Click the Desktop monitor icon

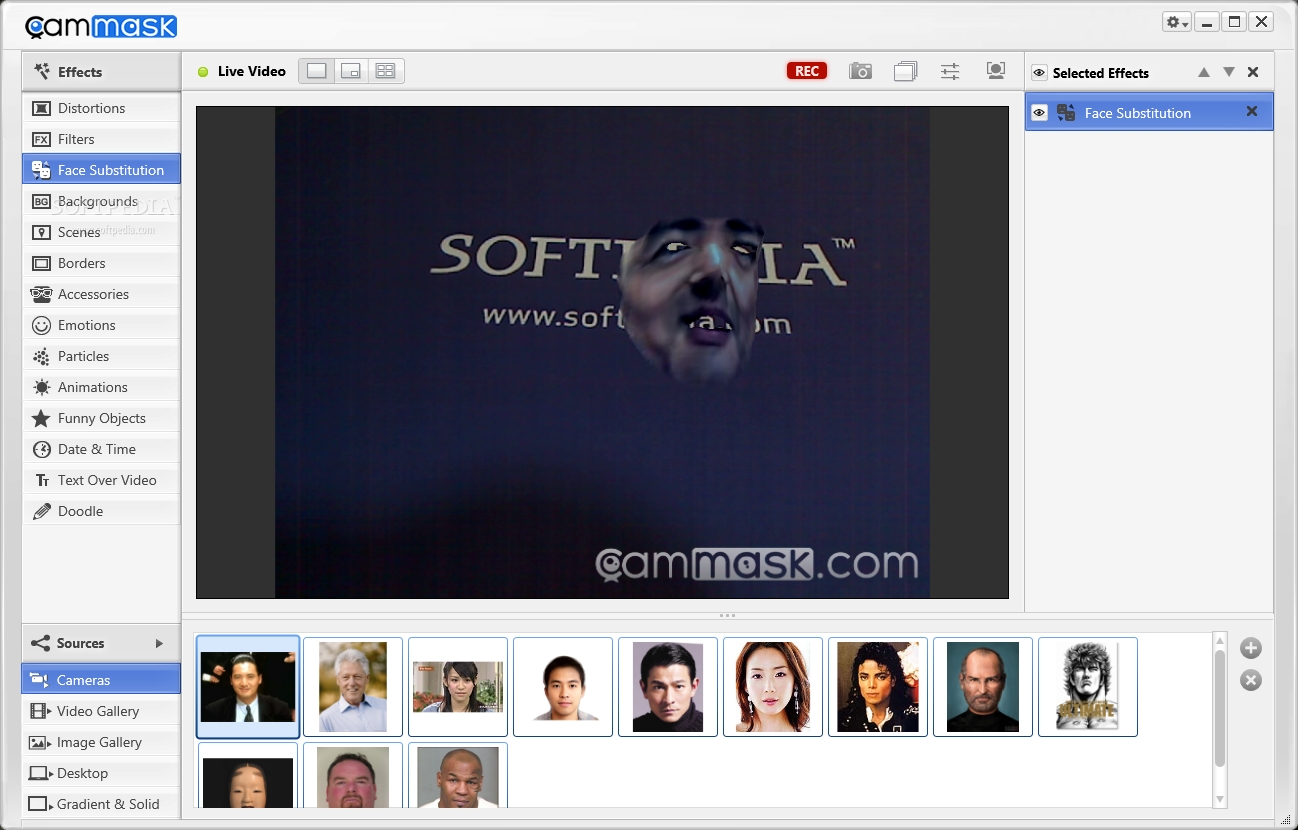(40, 773)
